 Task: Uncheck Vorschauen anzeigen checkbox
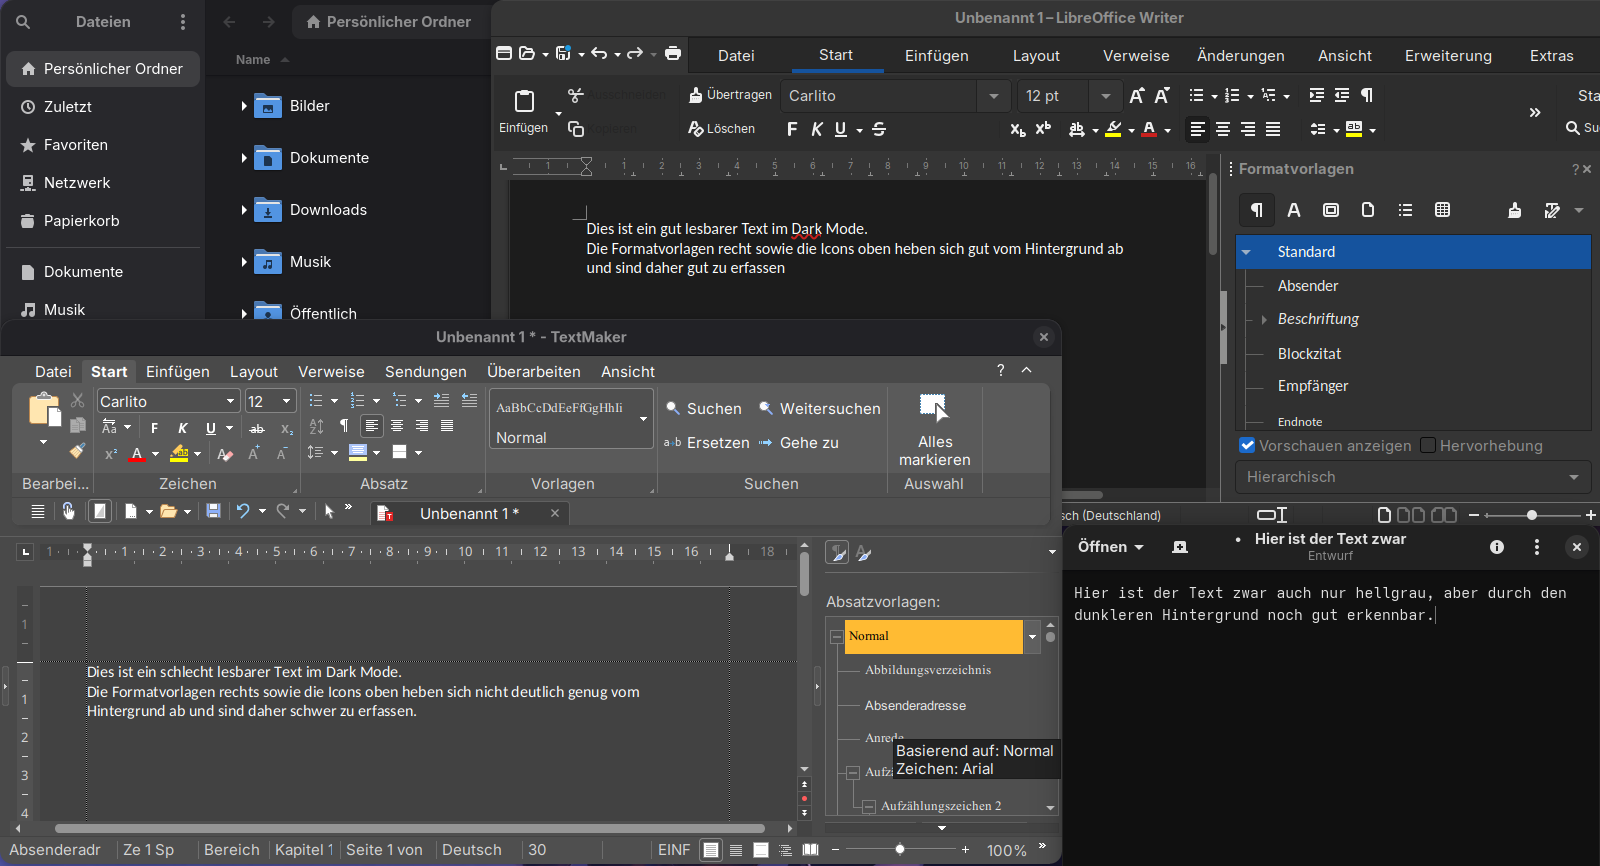1247,445
